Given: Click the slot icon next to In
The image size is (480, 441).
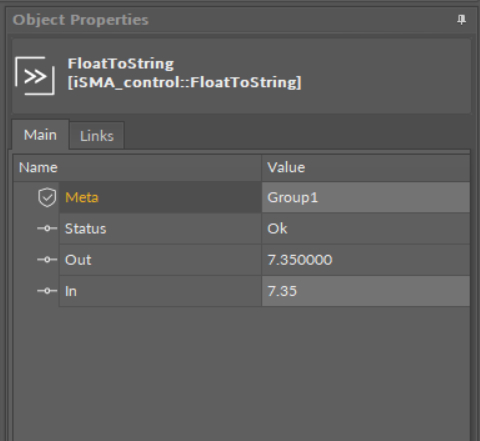Looking at the screenshot, I should [47, 291].
